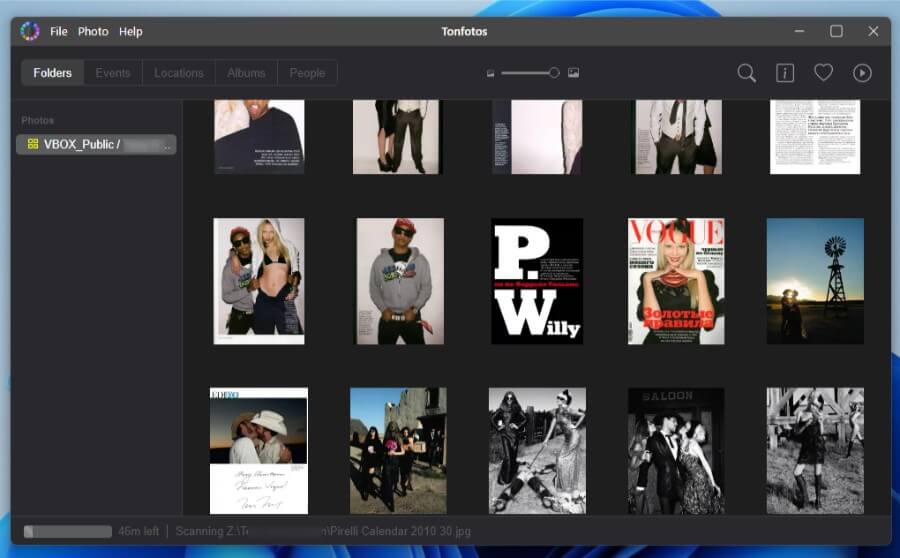Click the Tonfotos app logo icon
The width and height of the screenshot is (900, 558).
(30, 31)
